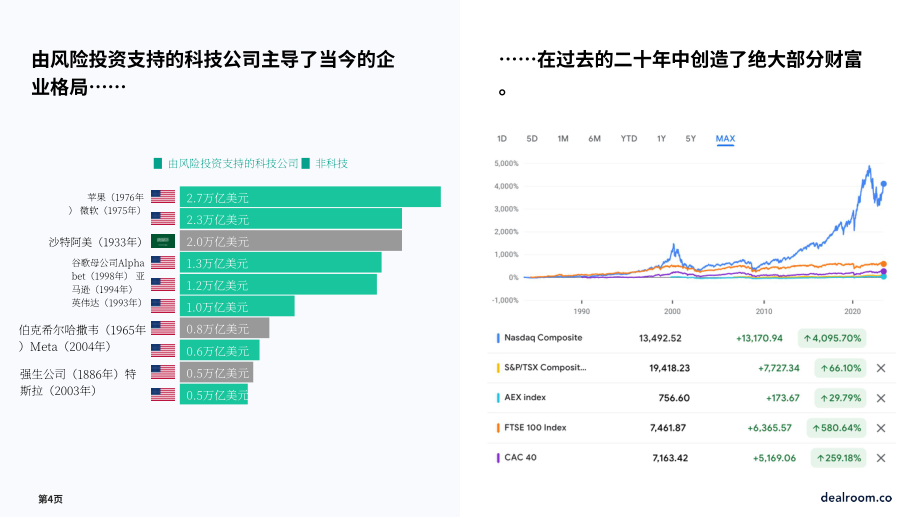Click the Nasdaq value 13,492.52

click(x=660, y=338)
